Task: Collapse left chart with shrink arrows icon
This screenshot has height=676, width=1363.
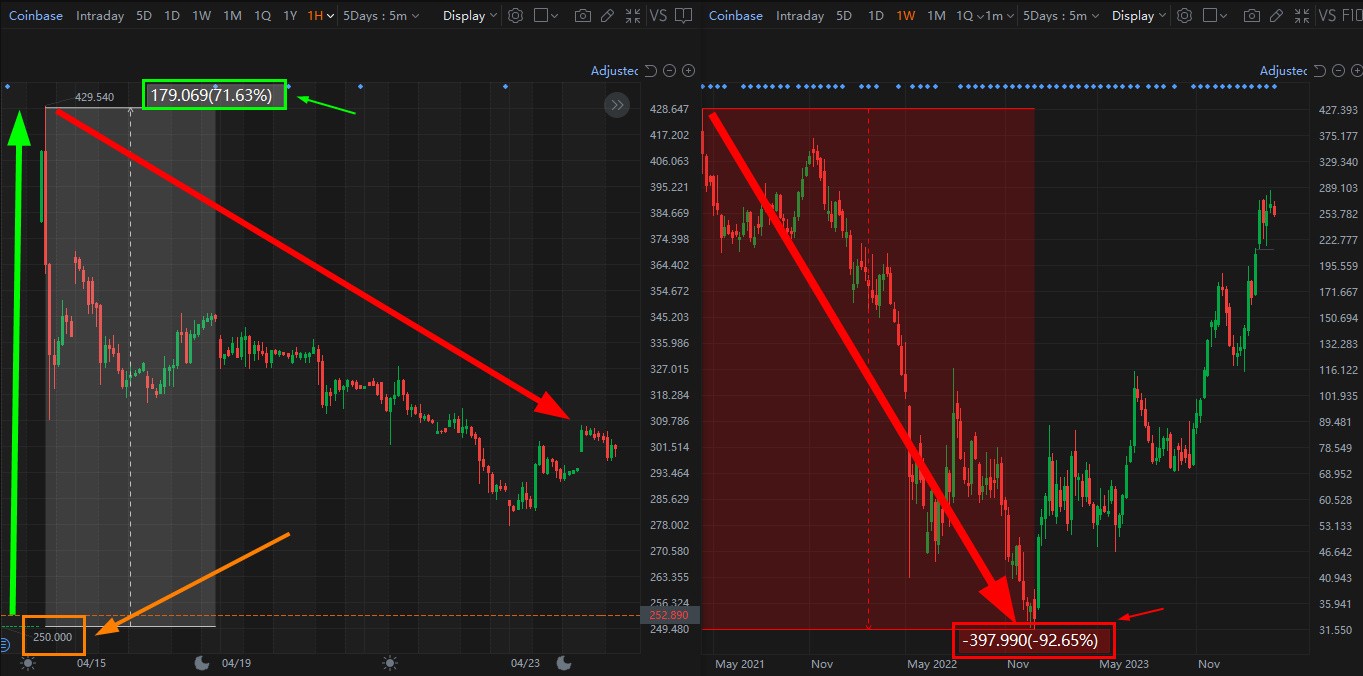Action: point(632,16)
